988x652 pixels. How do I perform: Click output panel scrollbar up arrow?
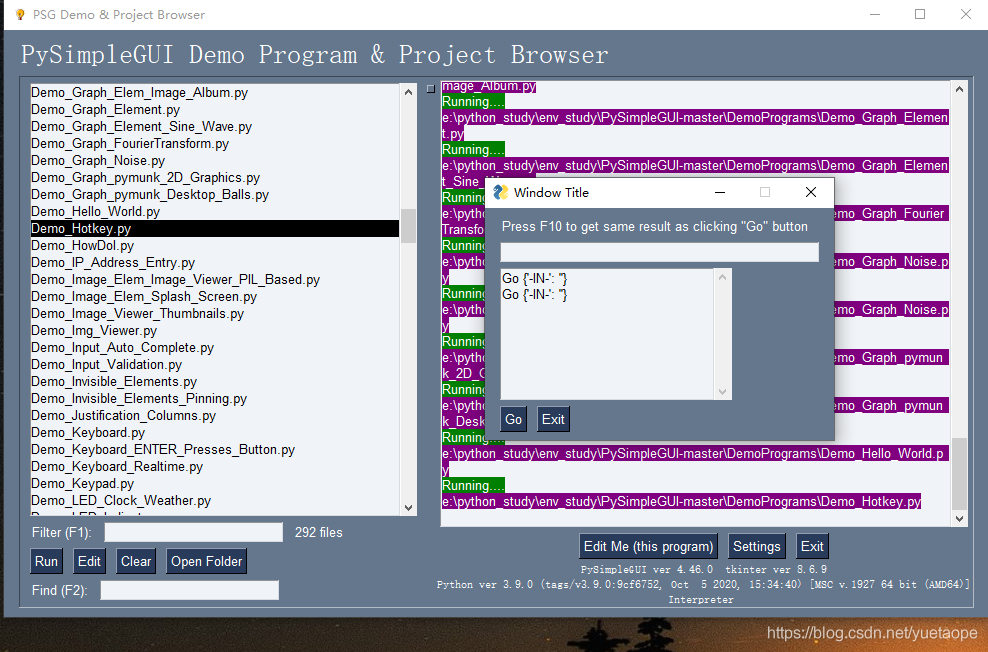(x=959, y=89)
